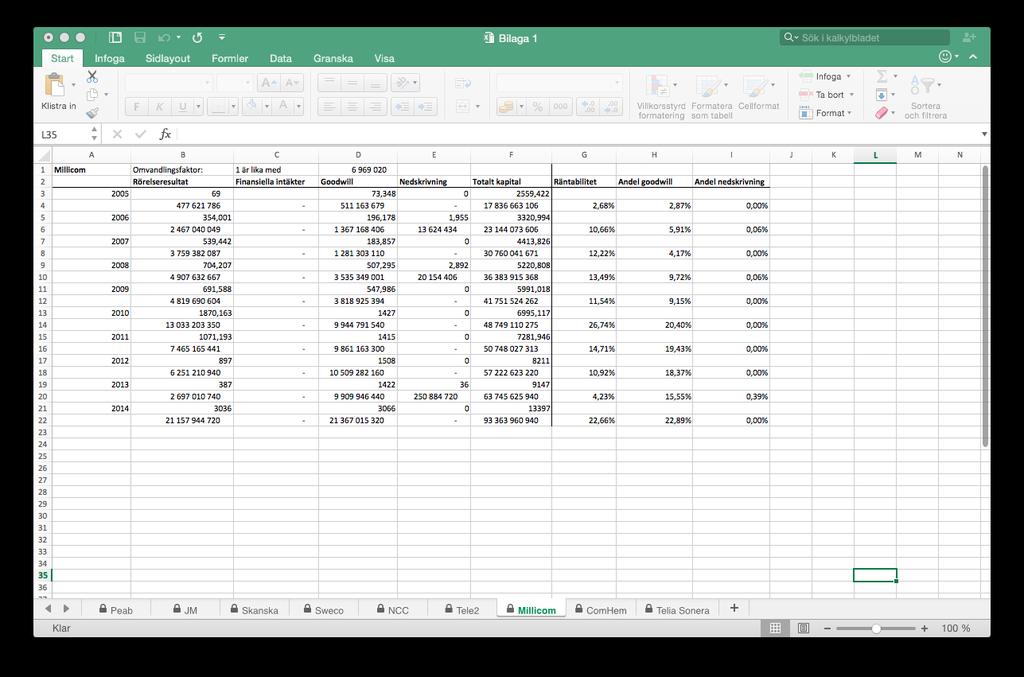The image size is (1024, 677).
Task: Click the page layout icon in title bar
Action: pyautogui.click(x=115, y=37)
